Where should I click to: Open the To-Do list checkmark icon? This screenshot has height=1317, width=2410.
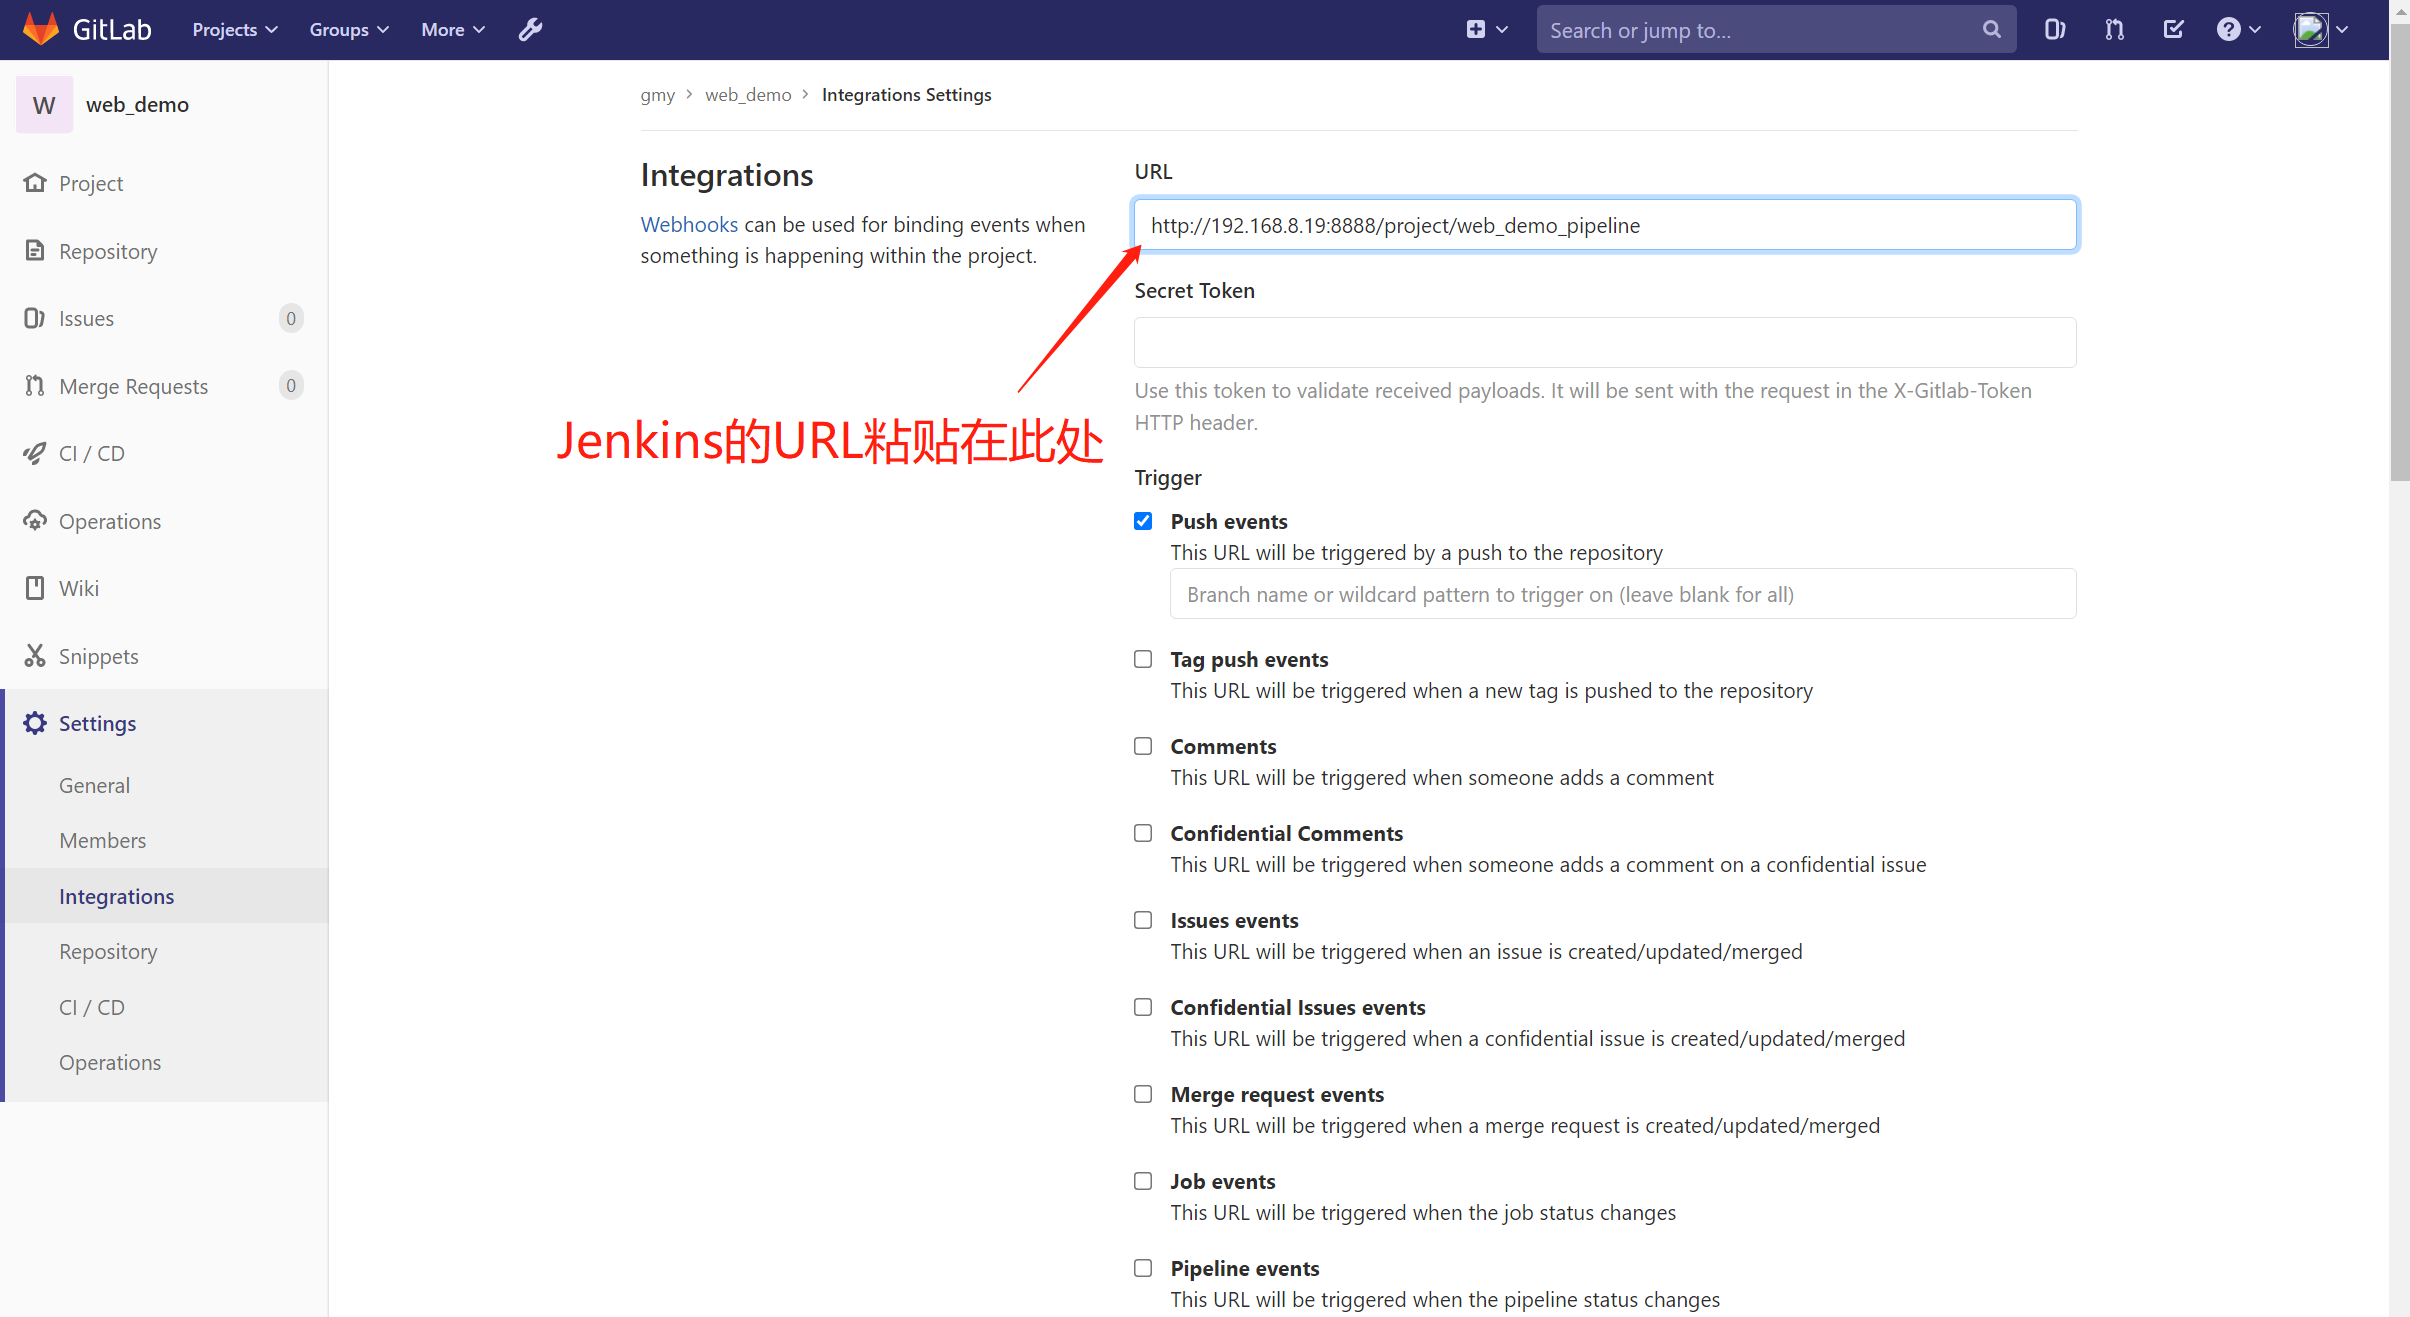click(x=2173, y=30)
